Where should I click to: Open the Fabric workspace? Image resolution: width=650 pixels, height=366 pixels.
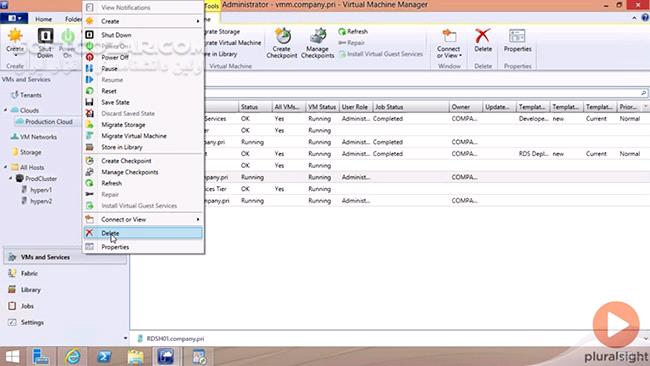tap(65, 273)
